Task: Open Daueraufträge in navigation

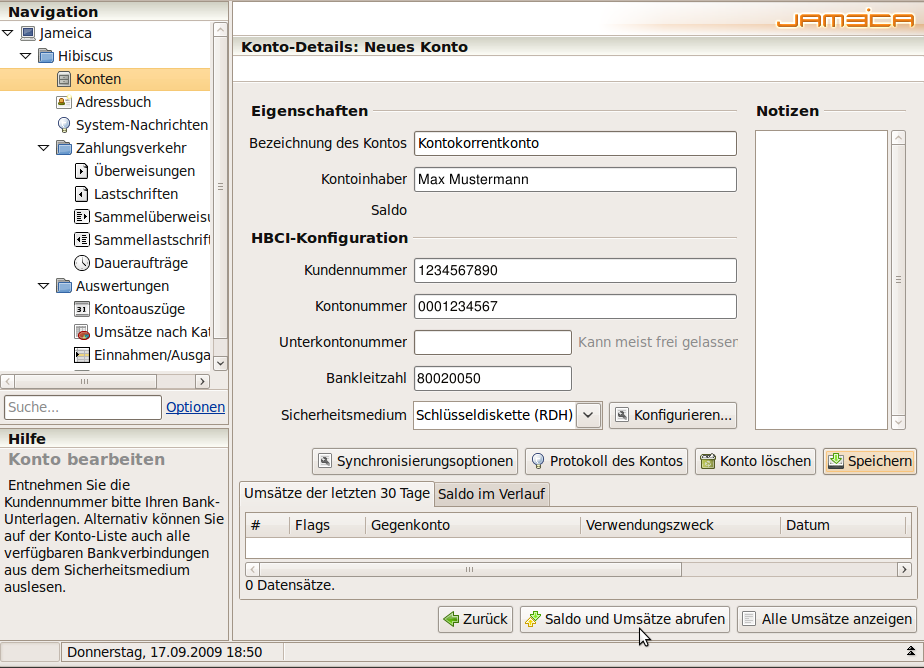Action: [x=141, y=263]
